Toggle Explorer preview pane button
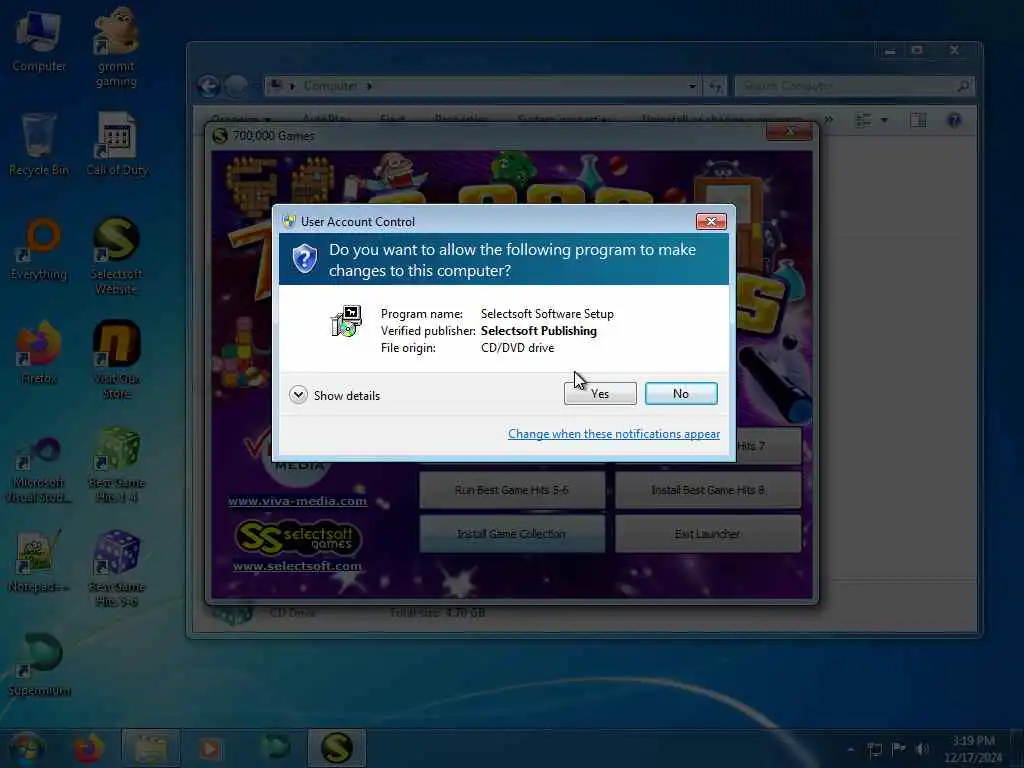This screenshot has height=768, width=1024. coord(918,120)
